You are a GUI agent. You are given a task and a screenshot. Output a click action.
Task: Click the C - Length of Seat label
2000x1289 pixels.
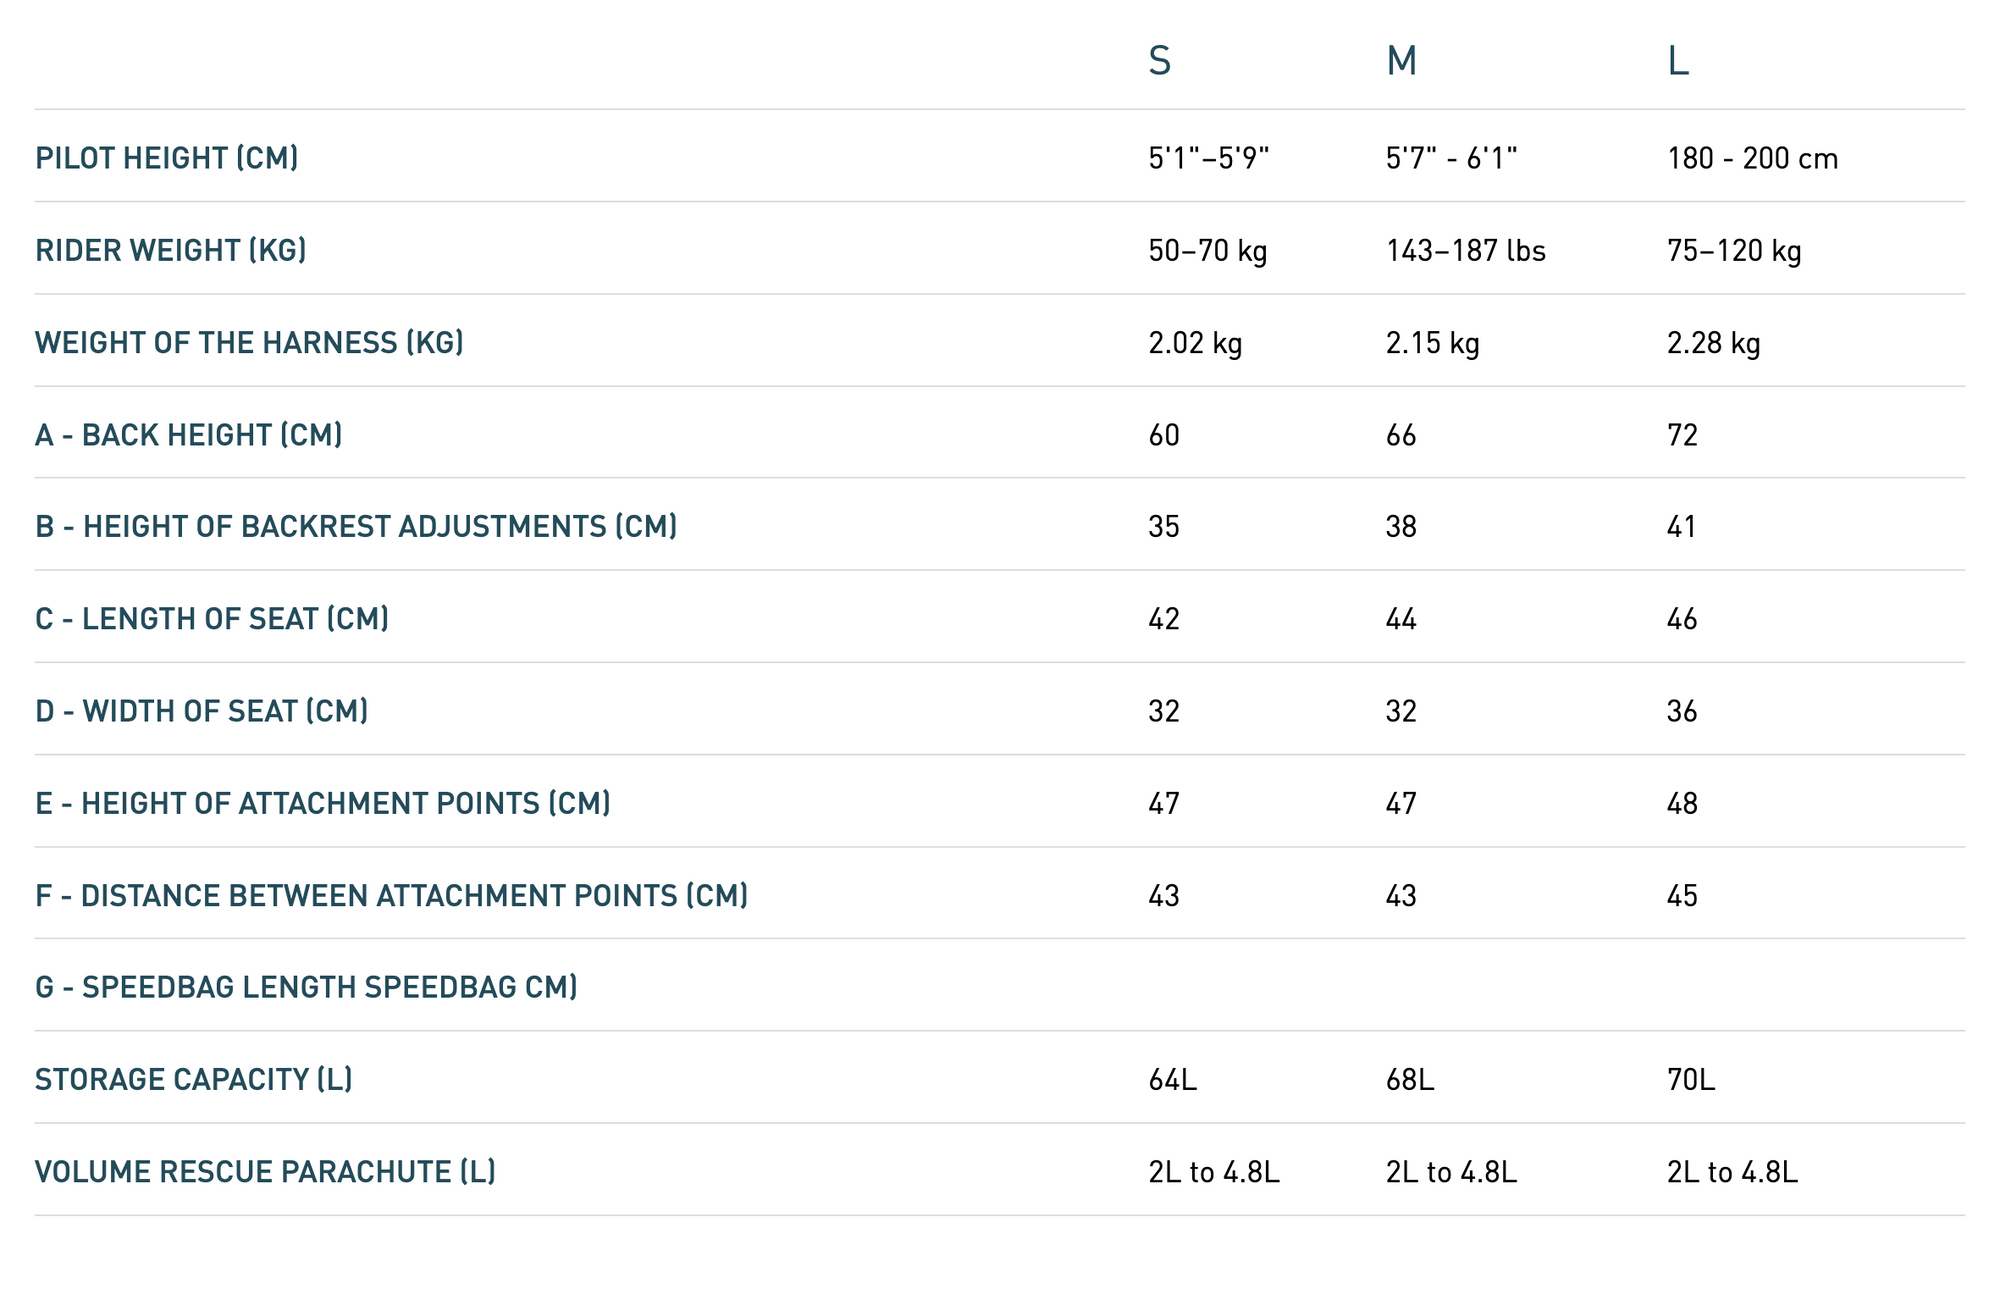pyautogui.click(x=212, y=619)
